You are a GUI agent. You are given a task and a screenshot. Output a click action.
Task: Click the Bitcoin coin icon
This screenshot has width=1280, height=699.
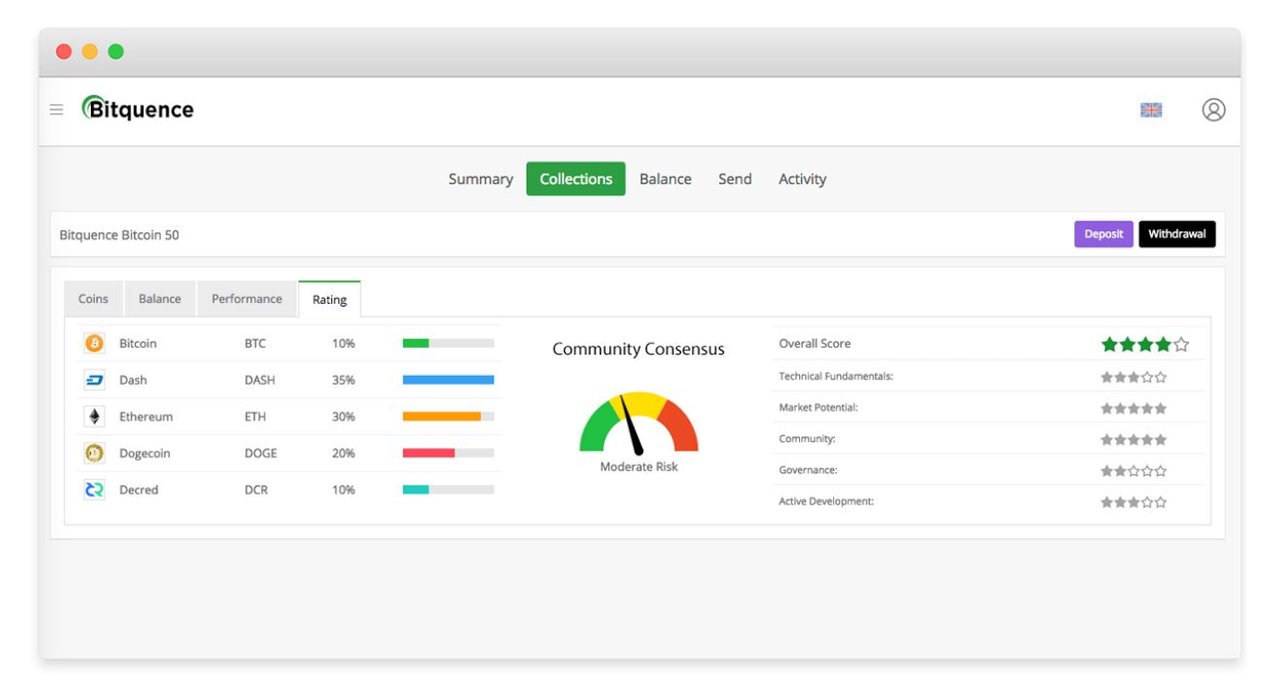click(x=95, y=343)
